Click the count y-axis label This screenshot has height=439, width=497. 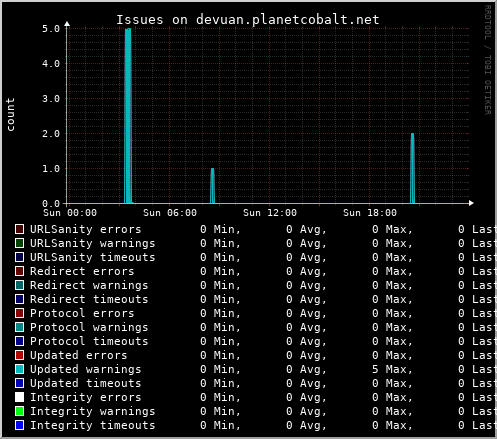pyautogui.click(x=10, y=115)
